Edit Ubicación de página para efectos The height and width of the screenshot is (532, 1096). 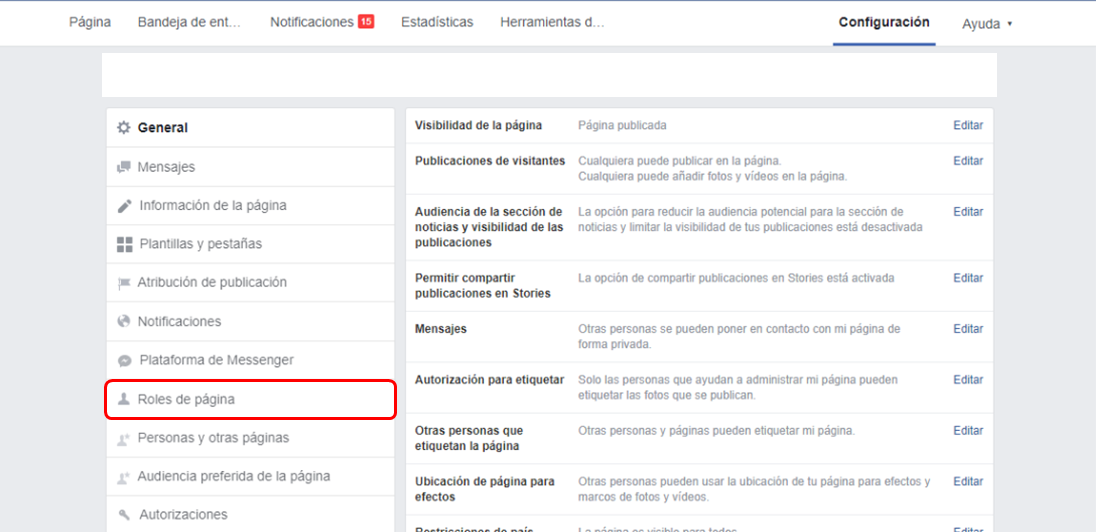[968, 482]
